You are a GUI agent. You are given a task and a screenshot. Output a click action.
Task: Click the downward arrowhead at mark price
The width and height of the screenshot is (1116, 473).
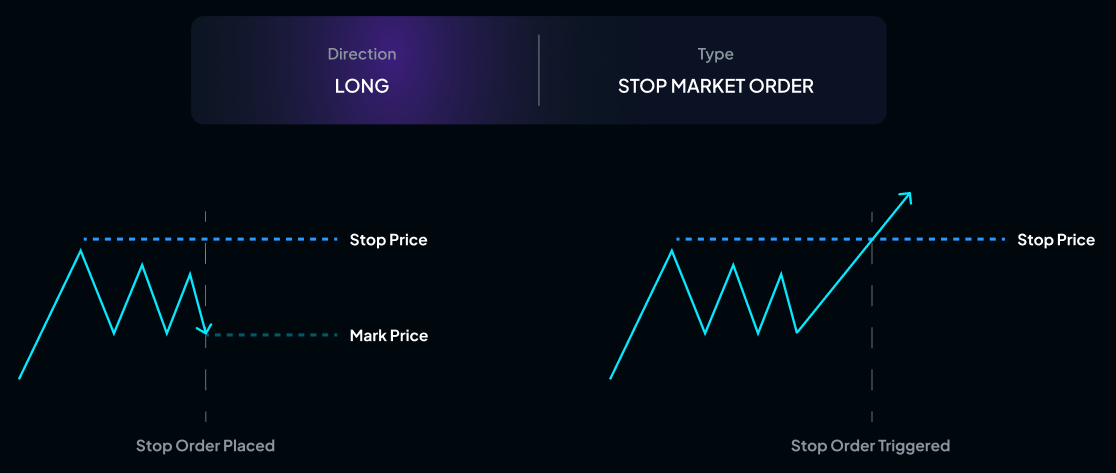tap(204, 328)
